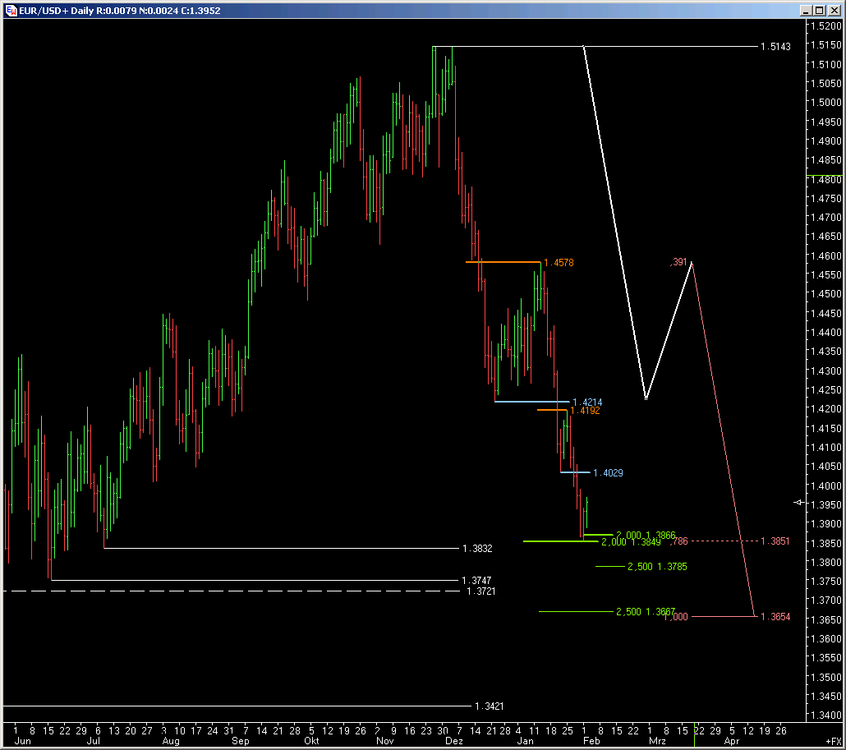The height and width of the screenshot is (750, 846).
Task: Click the chart window application icon
Action: point(11,10)
